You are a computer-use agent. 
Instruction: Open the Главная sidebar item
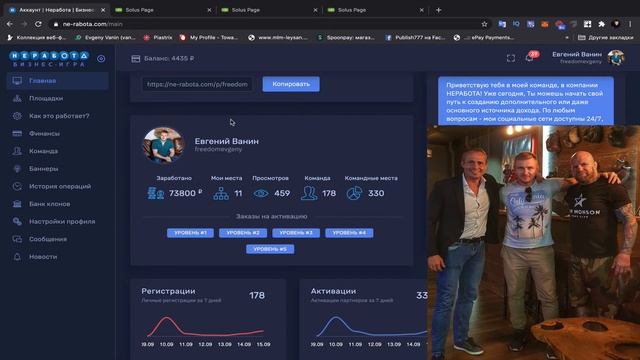[x=58, y=81]
